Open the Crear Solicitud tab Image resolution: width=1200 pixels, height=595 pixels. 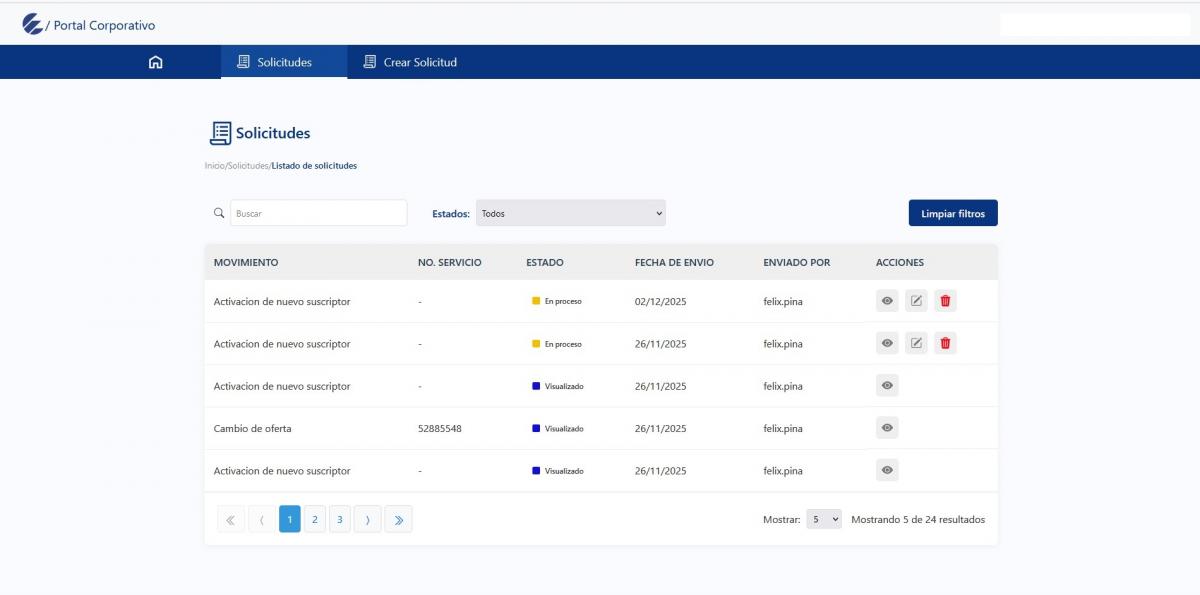tap(410, 62)
